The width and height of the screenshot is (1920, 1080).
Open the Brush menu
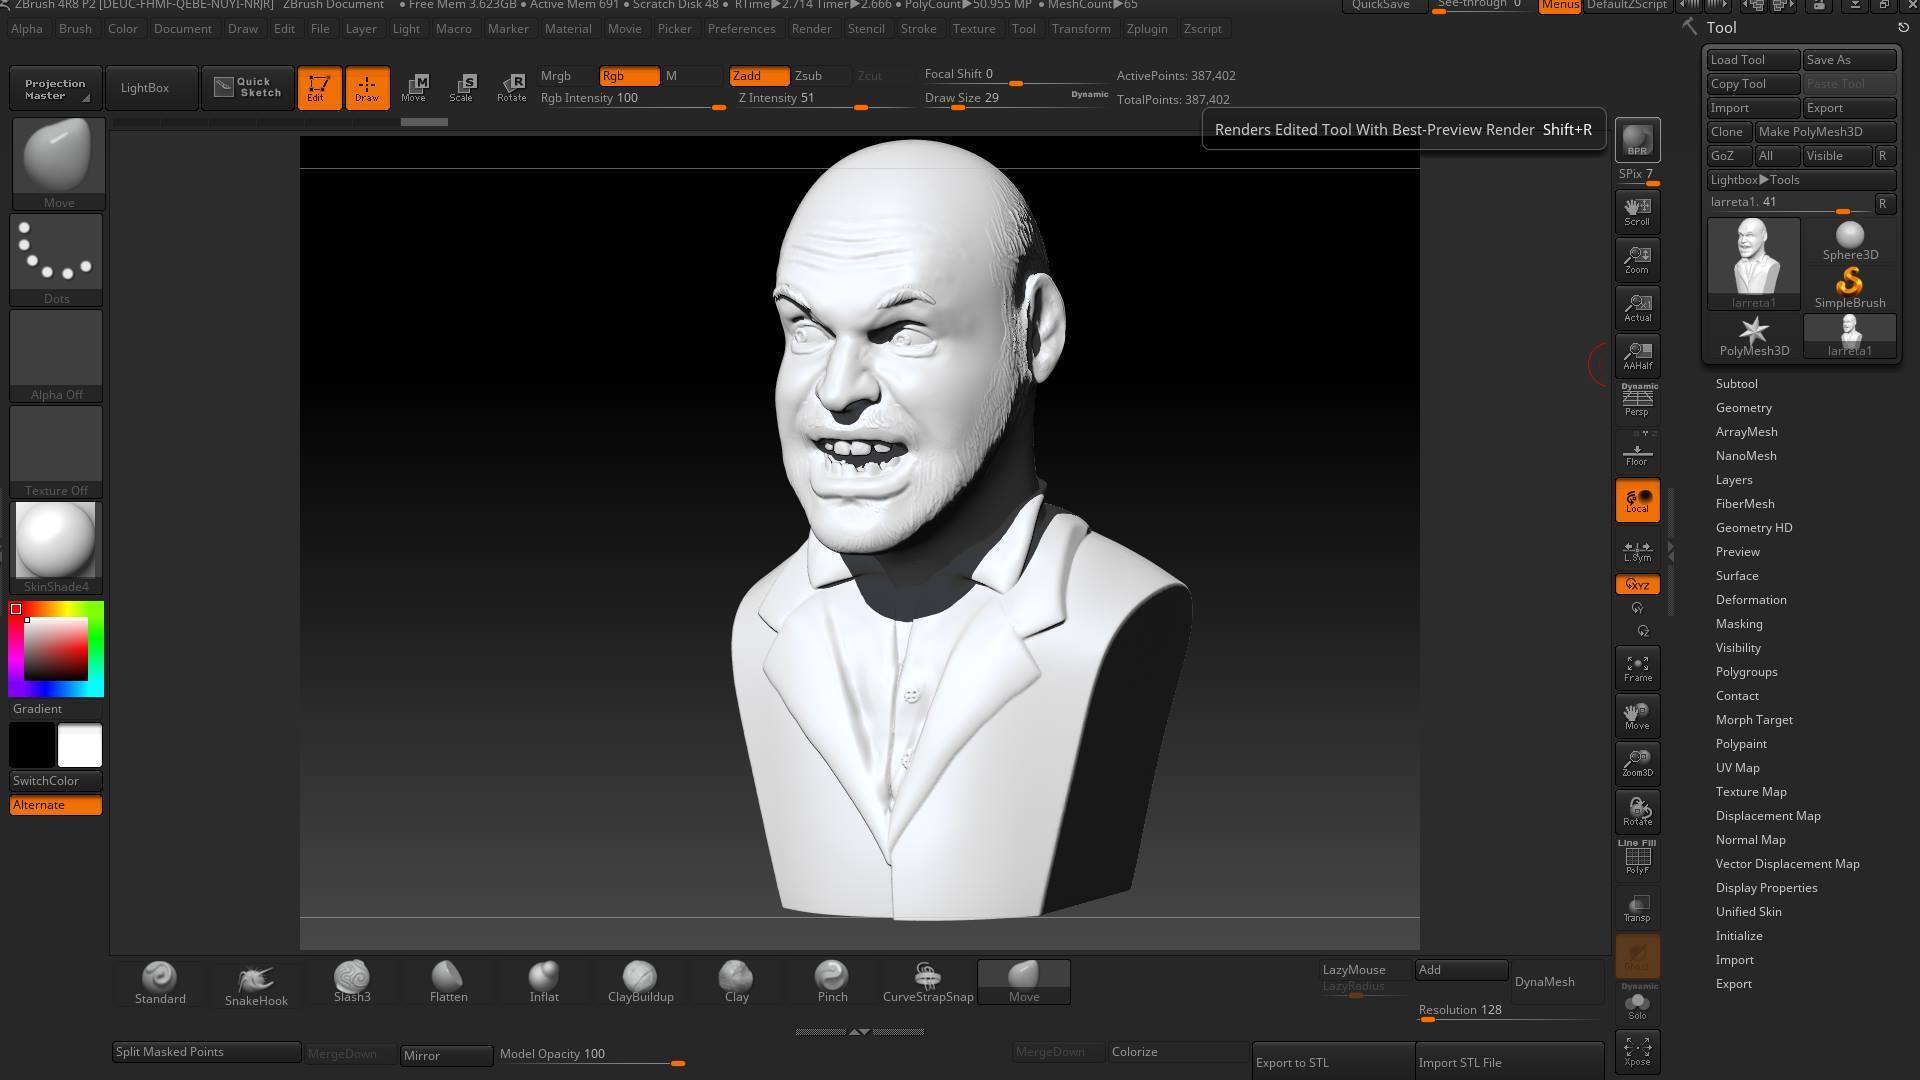coord(75,29)
